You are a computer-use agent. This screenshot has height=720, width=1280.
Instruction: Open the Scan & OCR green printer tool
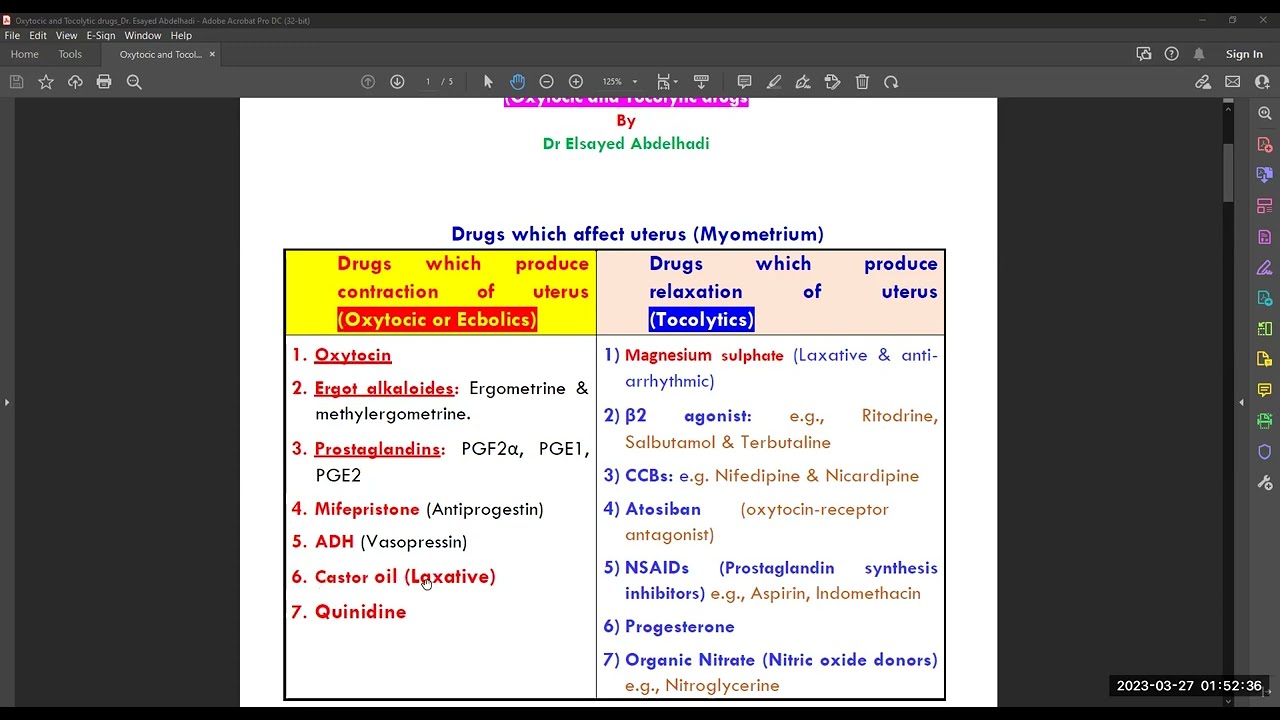tap(1265, 421)
